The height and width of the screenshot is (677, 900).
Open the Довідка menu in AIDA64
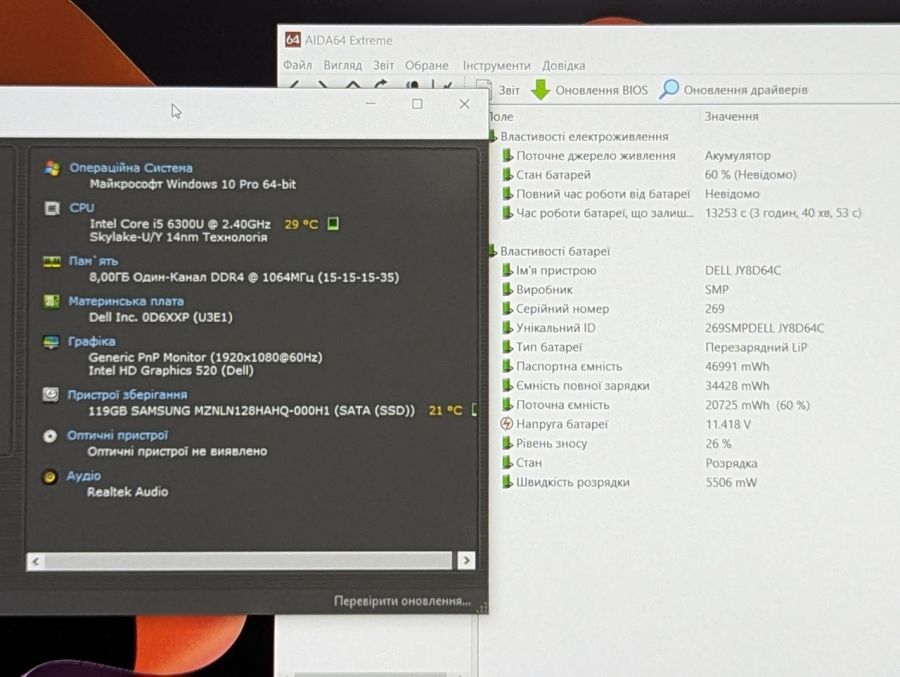563,65
